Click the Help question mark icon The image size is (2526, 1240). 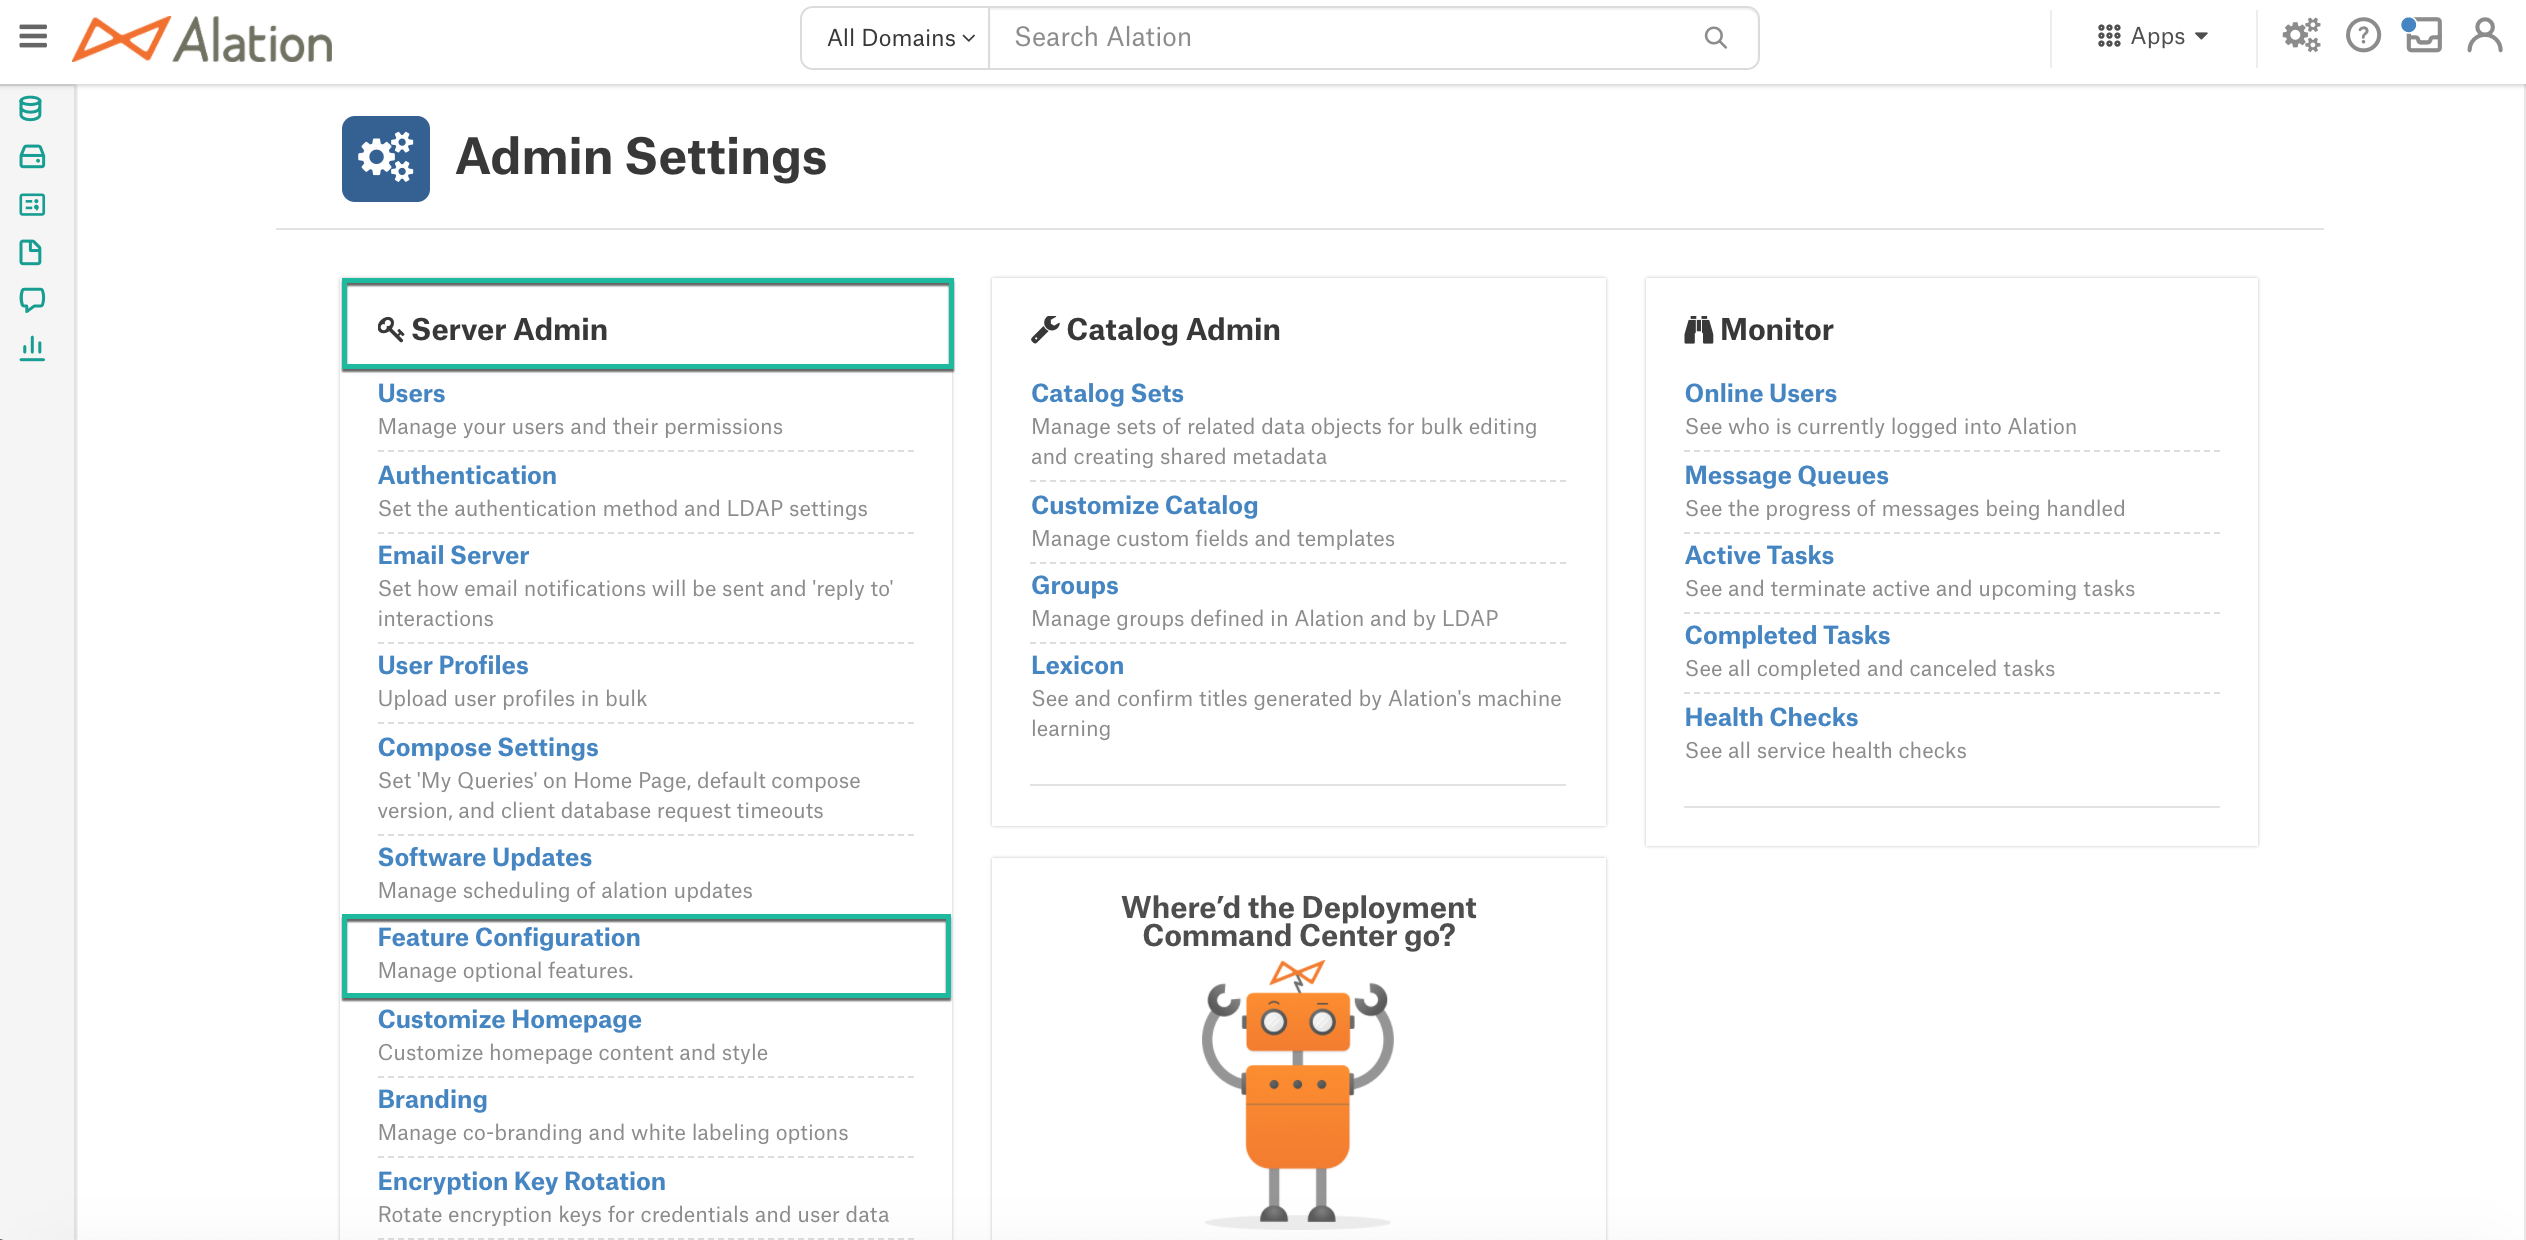click(2358, 37)
